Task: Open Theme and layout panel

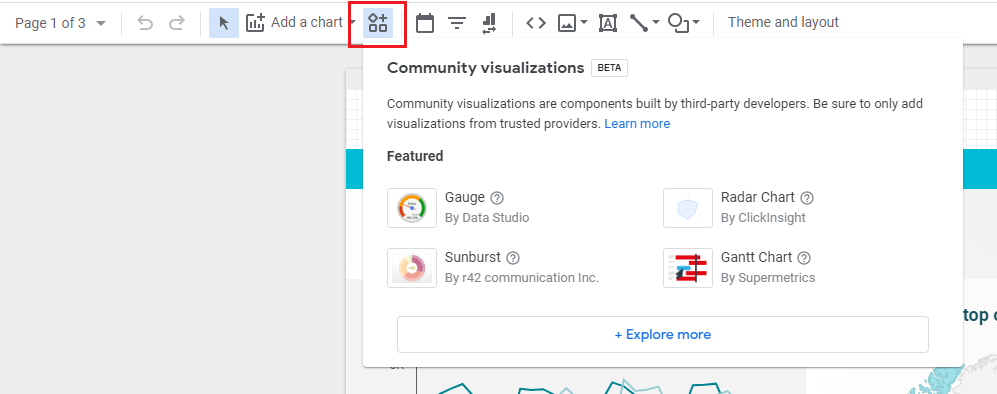Action: [783, 23]
